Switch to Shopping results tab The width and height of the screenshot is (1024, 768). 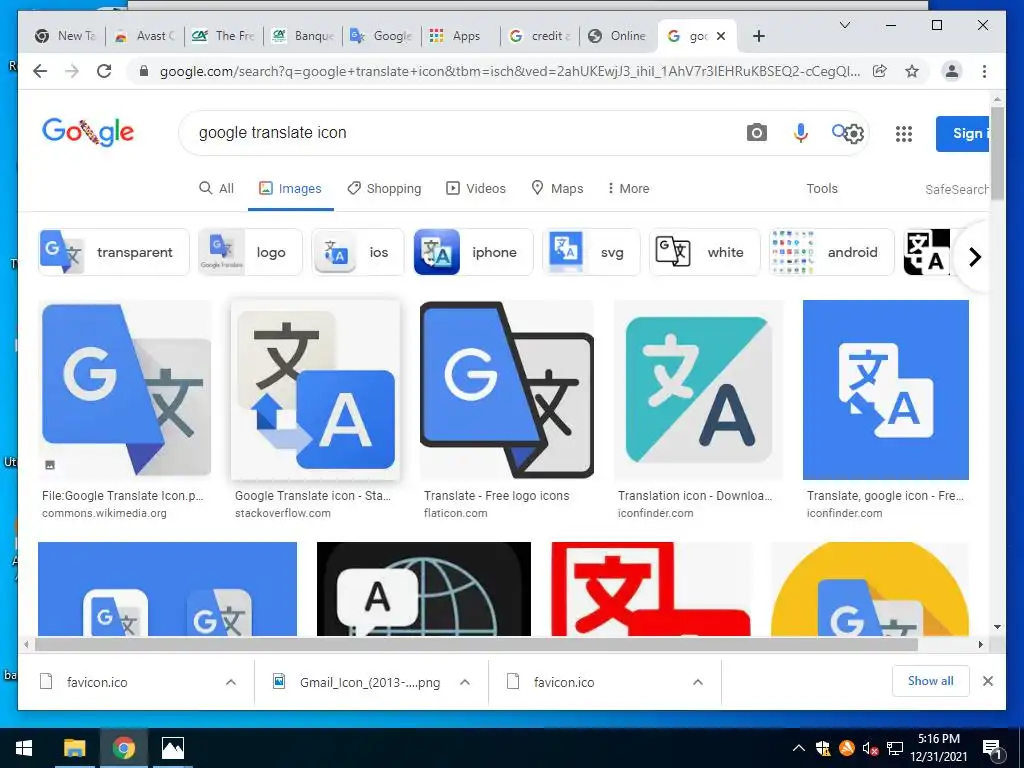pos(384,188)
